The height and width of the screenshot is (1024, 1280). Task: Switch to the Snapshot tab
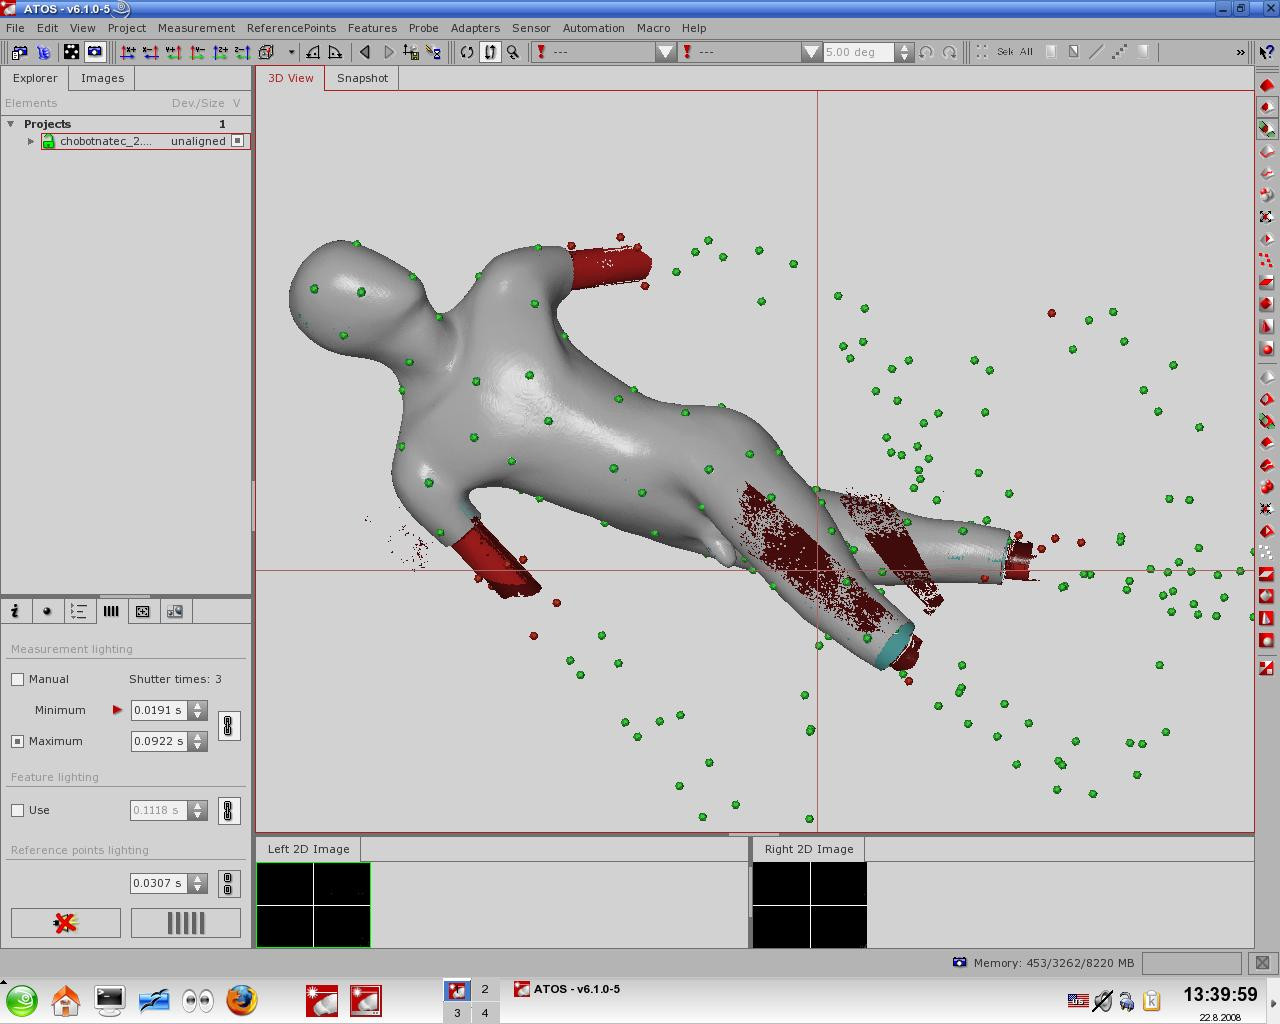coord(362,77)
